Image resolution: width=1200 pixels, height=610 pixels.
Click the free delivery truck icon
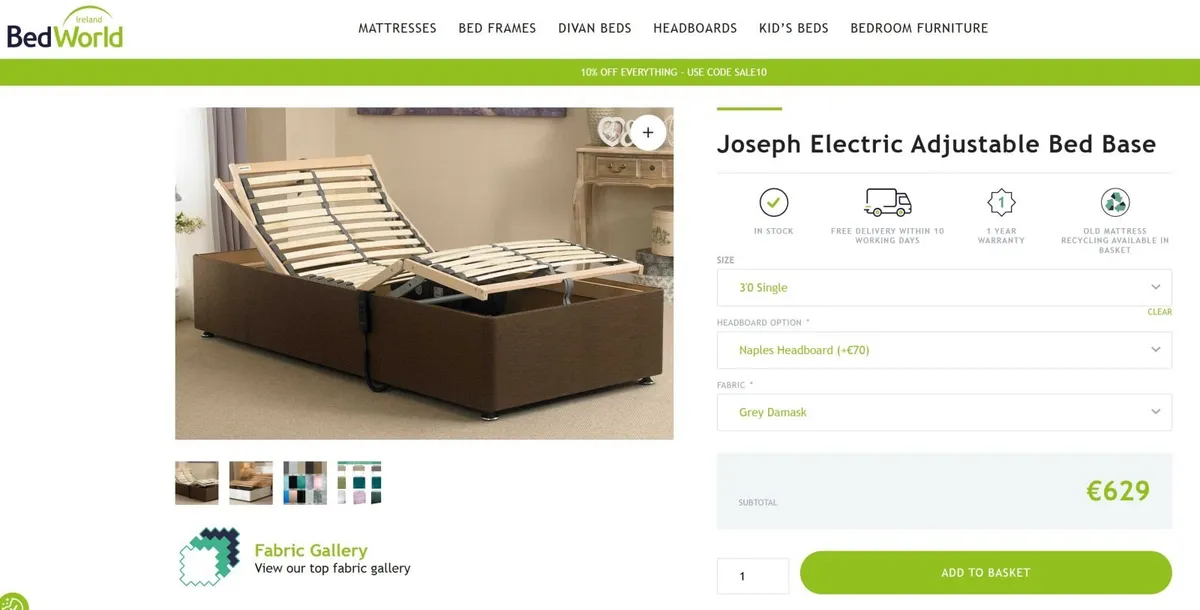[x=886, y=201]
